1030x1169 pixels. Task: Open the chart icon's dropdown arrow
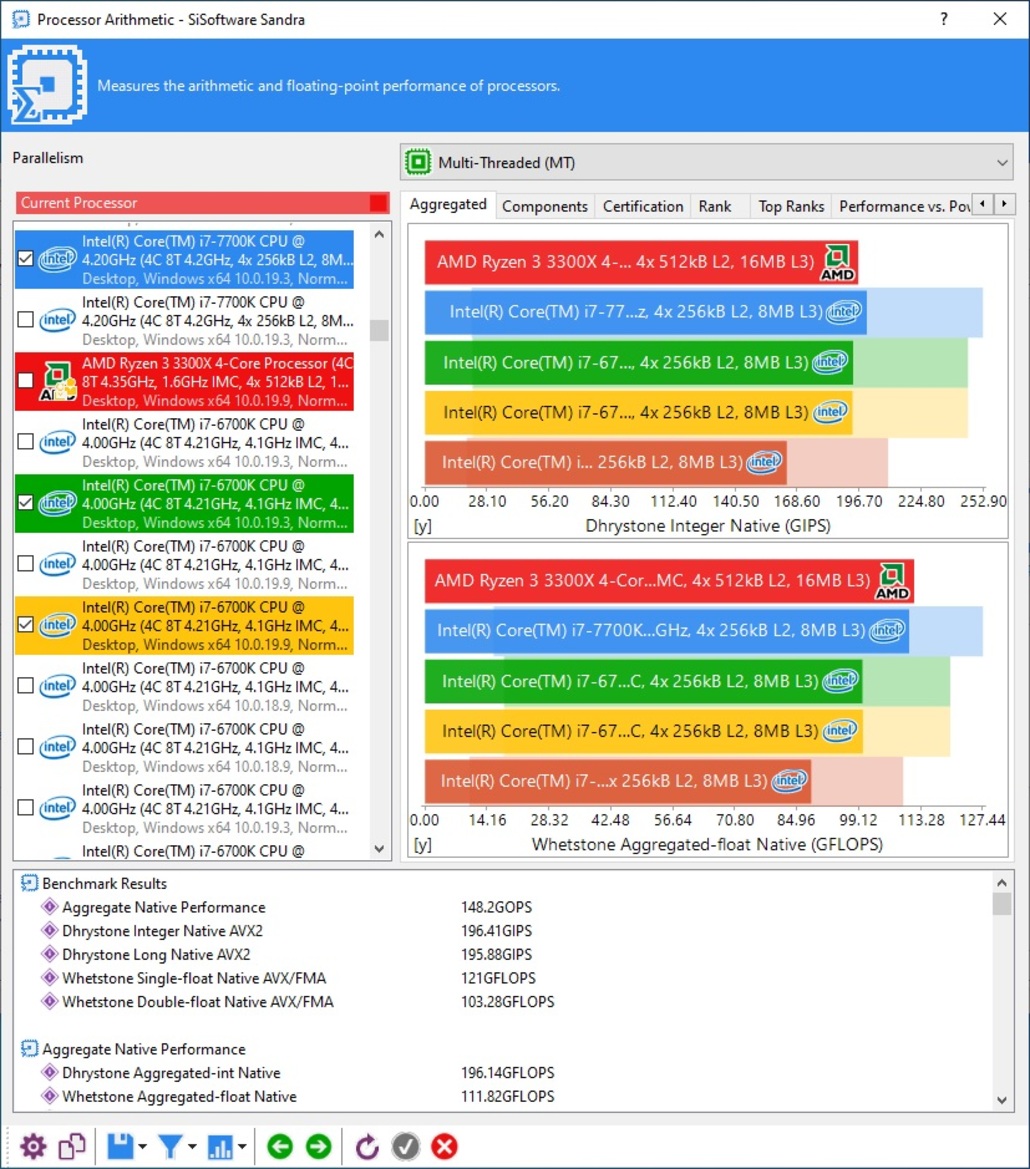click(x=242, y=1147)
